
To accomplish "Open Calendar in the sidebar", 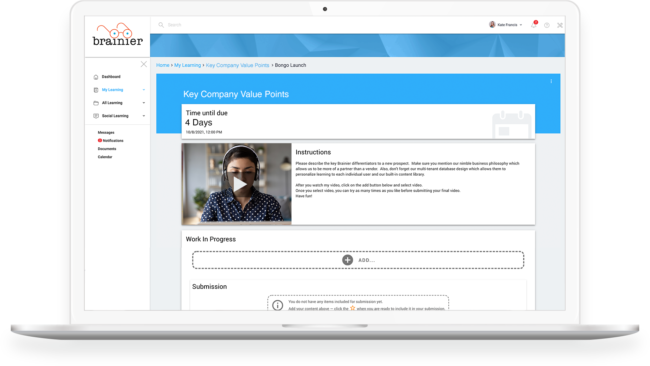I will click(x=105, y=157).
